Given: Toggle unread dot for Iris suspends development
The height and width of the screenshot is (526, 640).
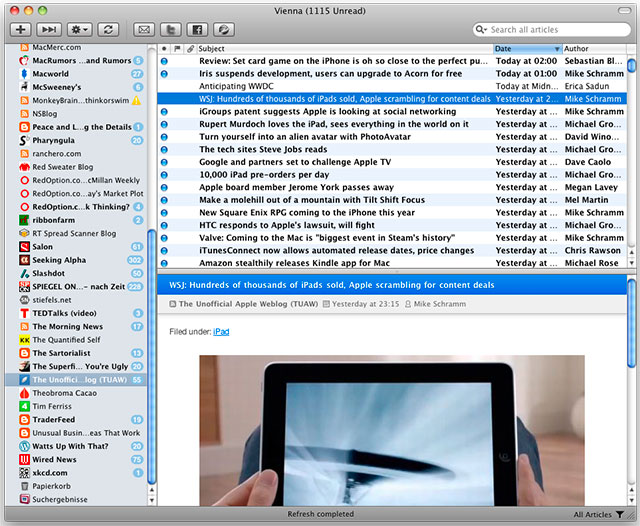Looking at the screenshot, I should pyautogui.click(x=164, y=74).
